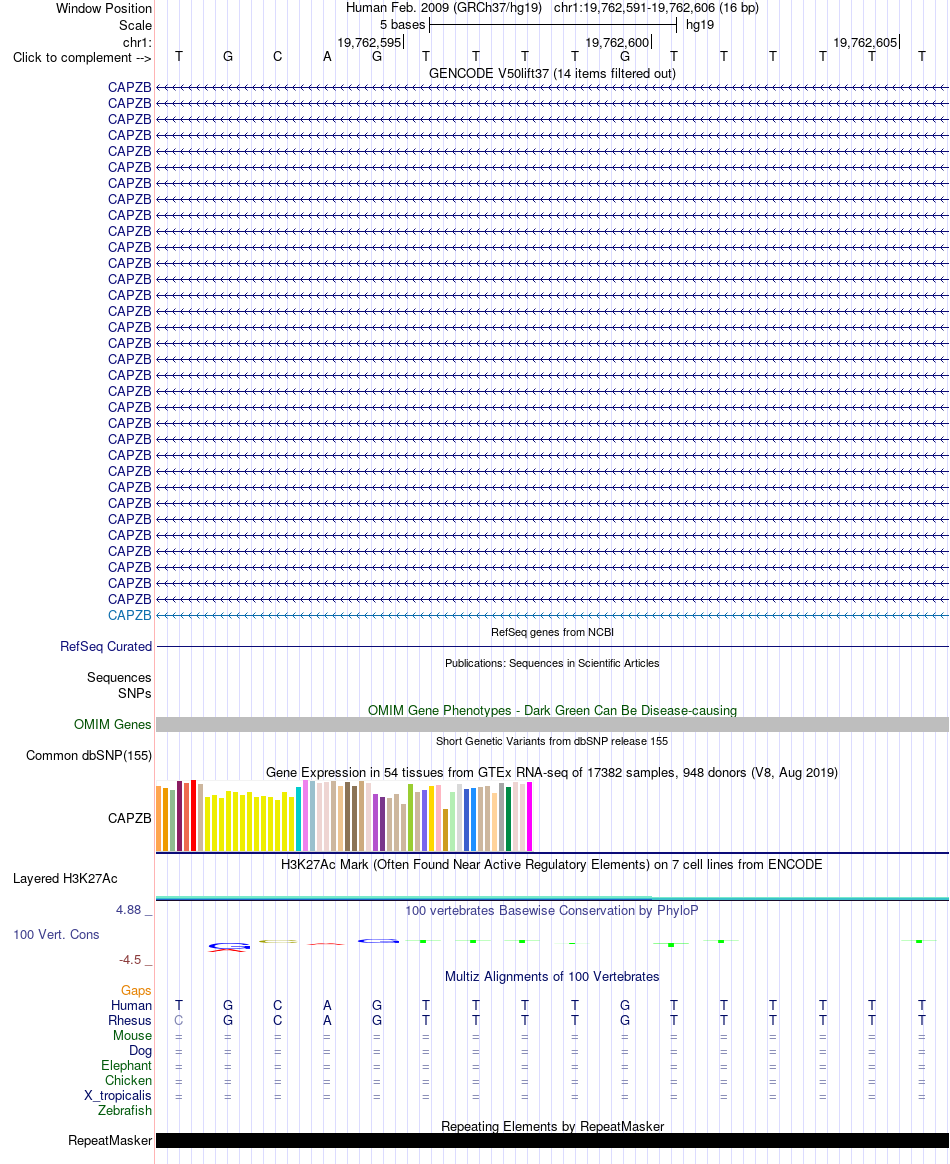
Task: Click coordinate marker 19,762,600
Action: tap(618, 42)
